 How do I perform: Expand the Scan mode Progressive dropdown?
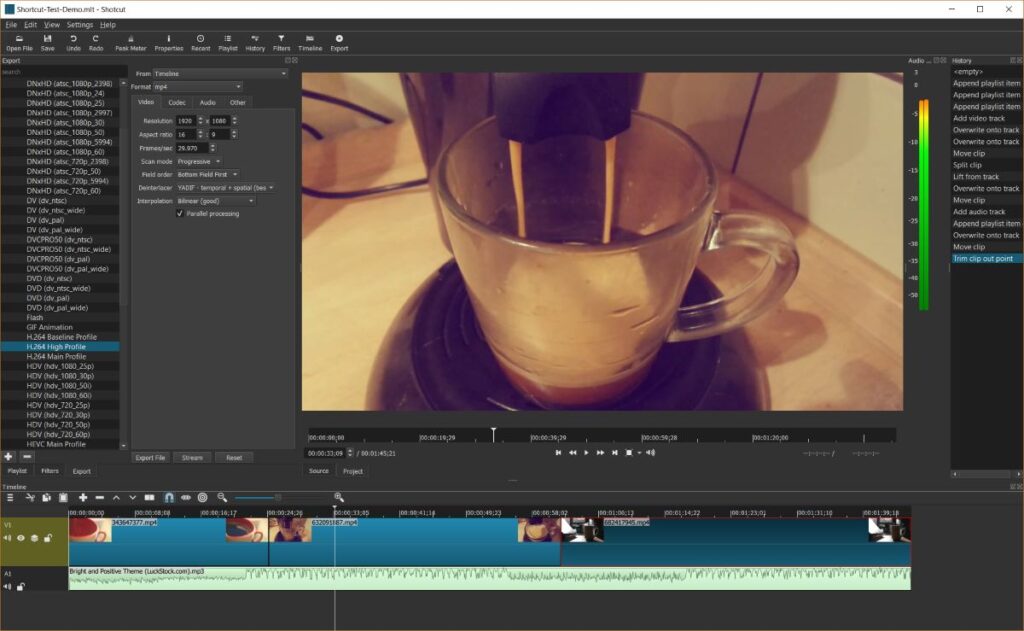pyautogui.click(x=199, y=161)
